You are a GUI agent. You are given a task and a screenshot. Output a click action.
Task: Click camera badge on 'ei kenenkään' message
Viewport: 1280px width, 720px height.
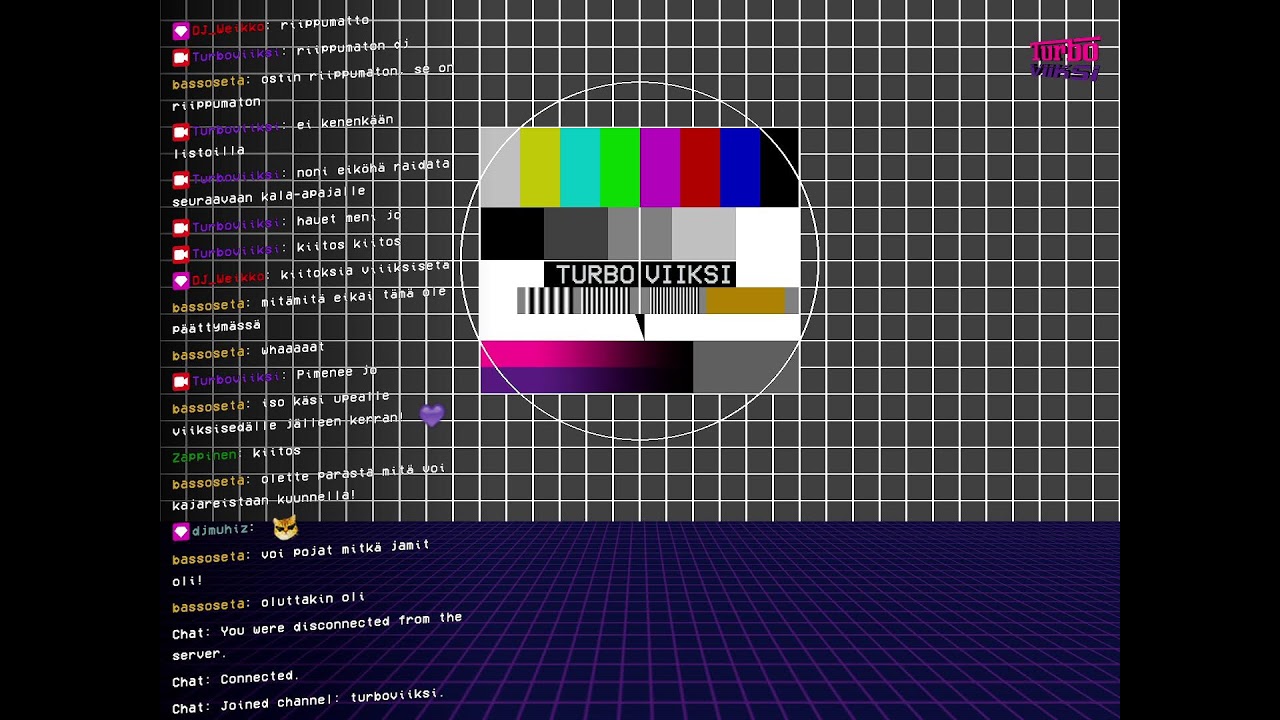coord(181,132)
